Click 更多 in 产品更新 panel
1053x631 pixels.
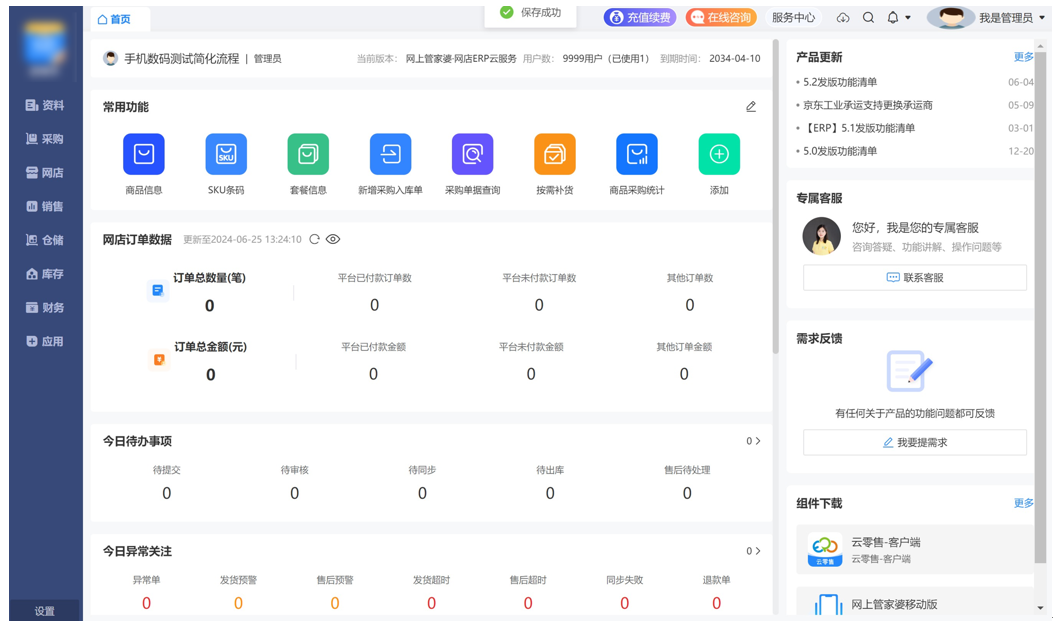1023,57
